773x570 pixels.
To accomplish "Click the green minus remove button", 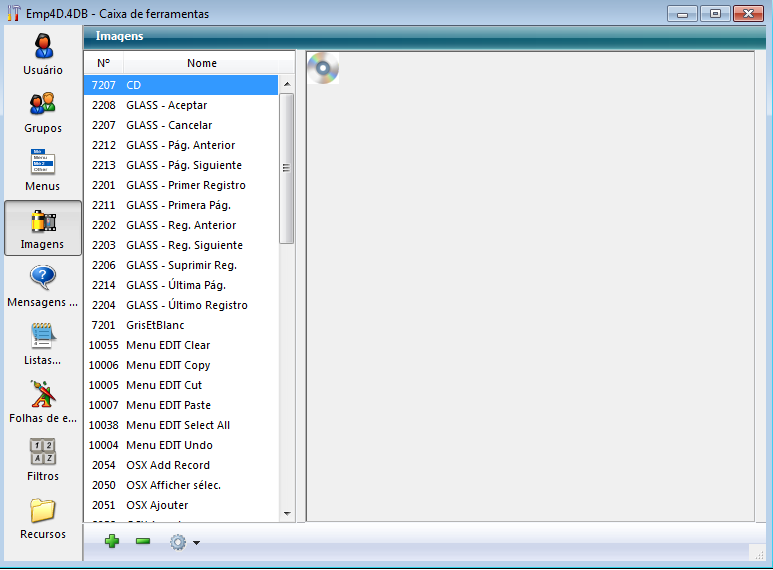I will tap(143, 541).
